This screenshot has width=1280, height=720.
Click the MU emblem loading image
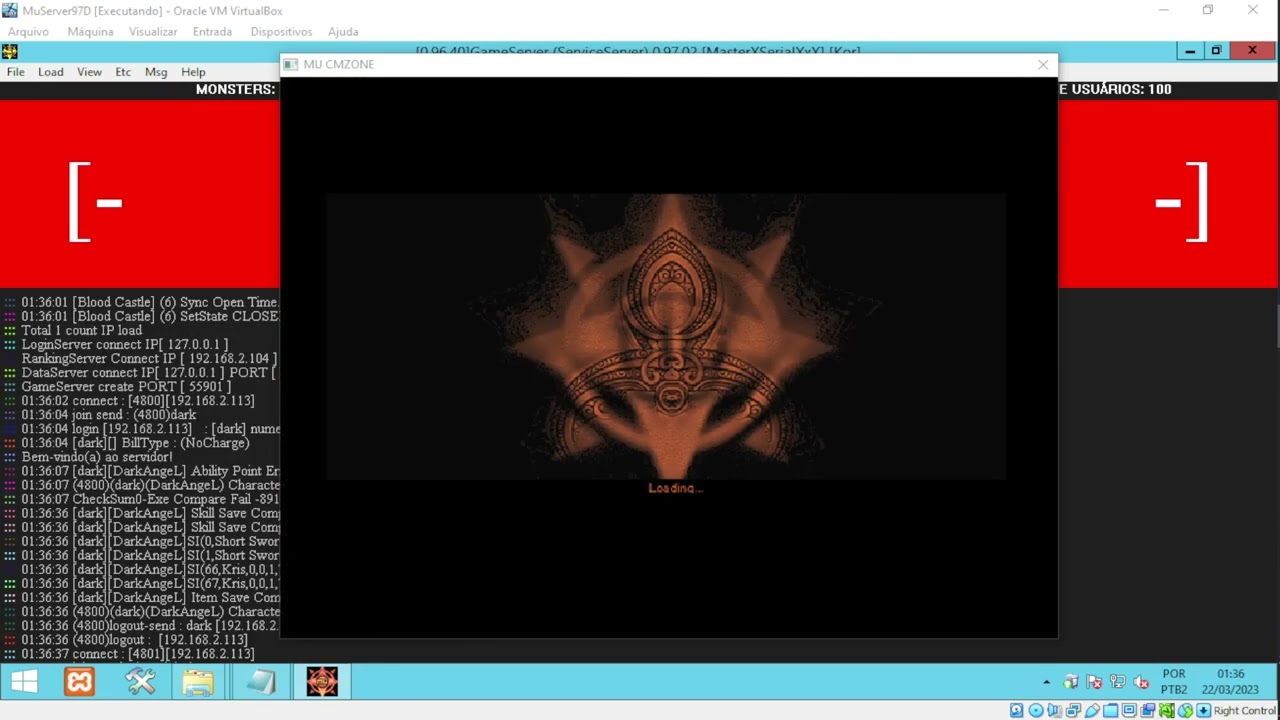(666, 337)
